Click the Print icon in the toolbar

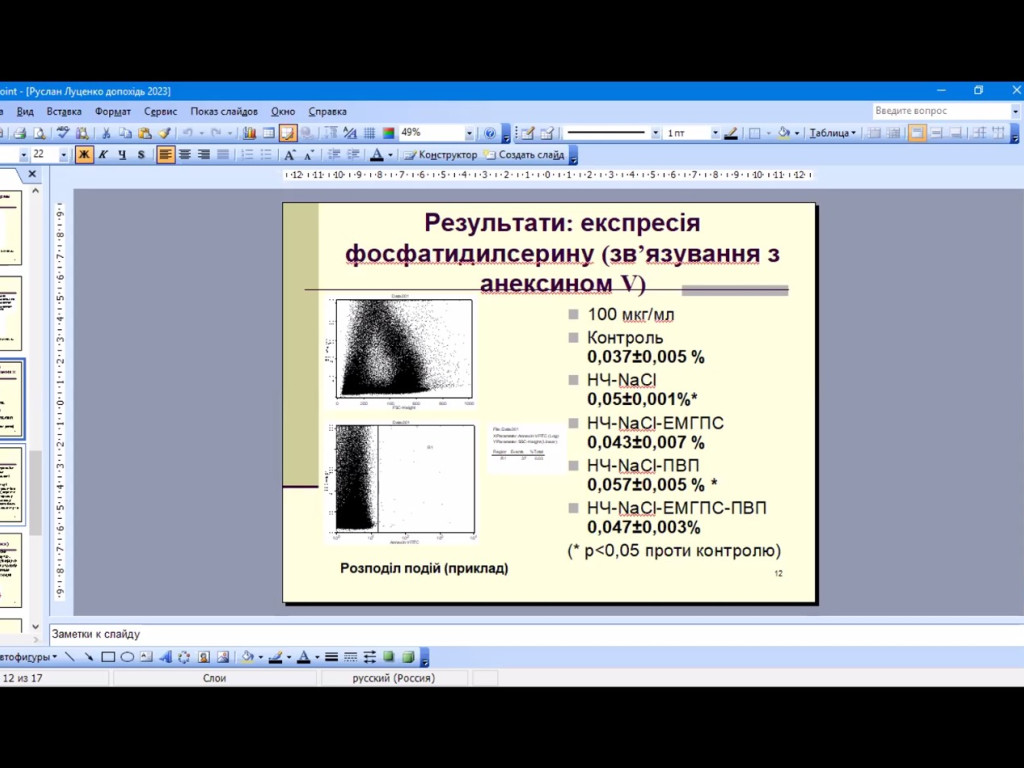(20, 133)
